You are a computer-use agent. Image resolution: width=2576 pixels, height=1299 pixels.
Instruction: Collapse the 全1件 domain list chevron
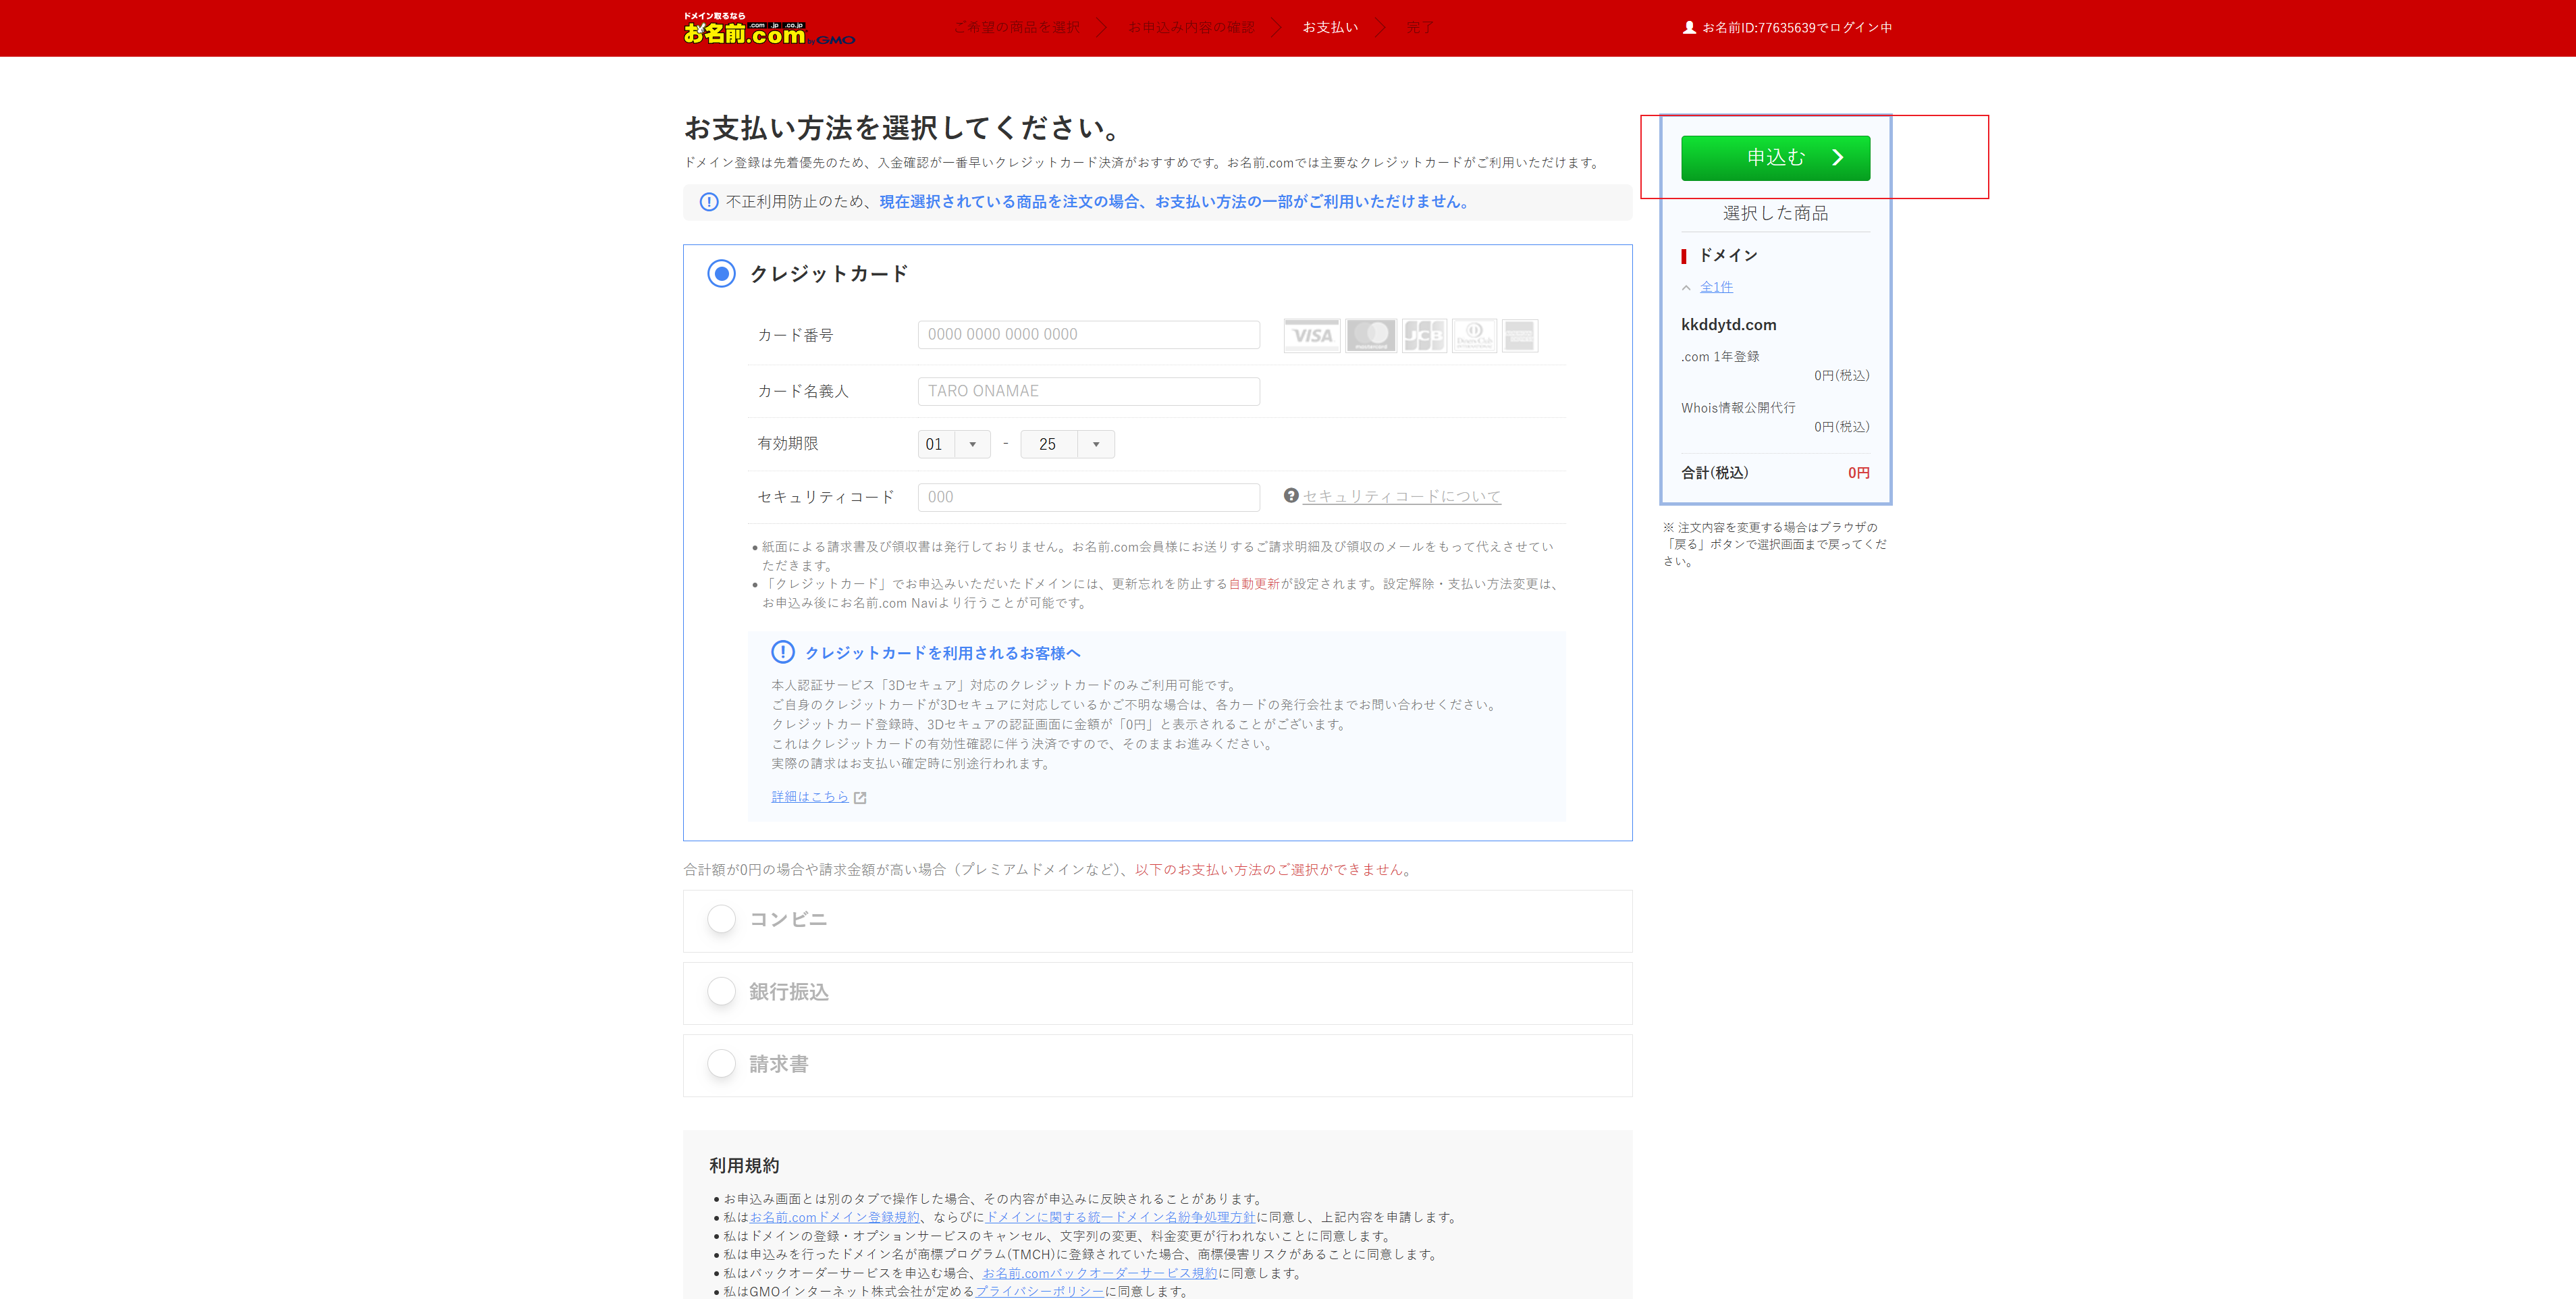point(1686,288)
